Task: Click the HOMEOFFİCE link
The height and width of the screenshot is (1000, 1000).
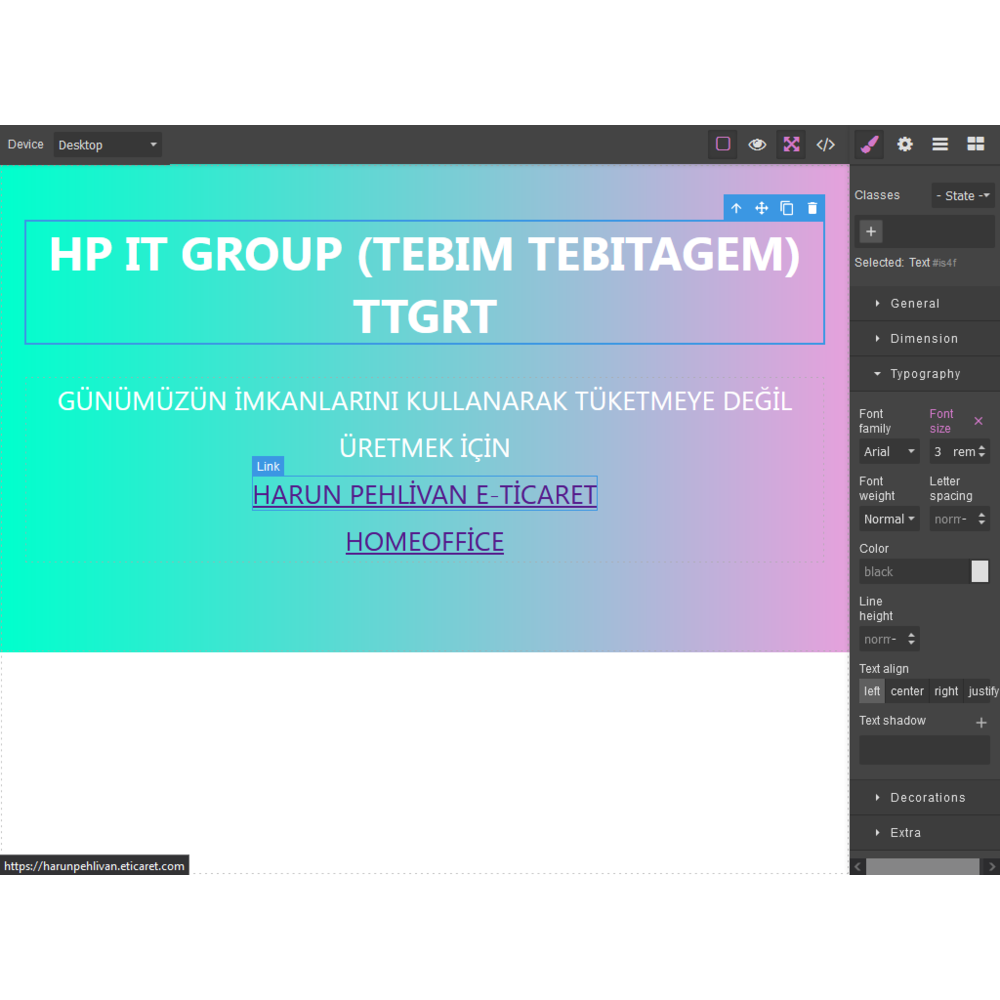Action: pos(425,541)
